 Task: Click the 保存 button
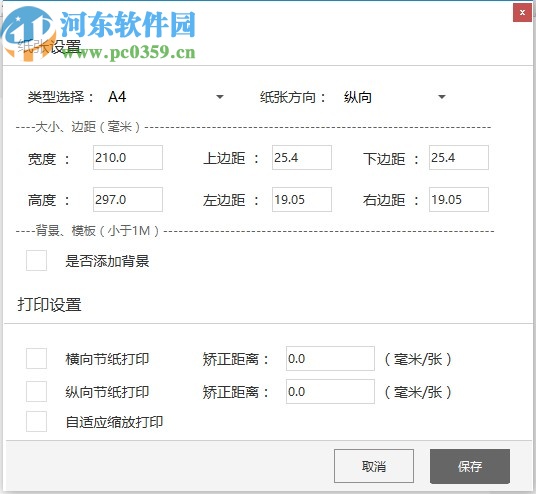coord(470,466)
